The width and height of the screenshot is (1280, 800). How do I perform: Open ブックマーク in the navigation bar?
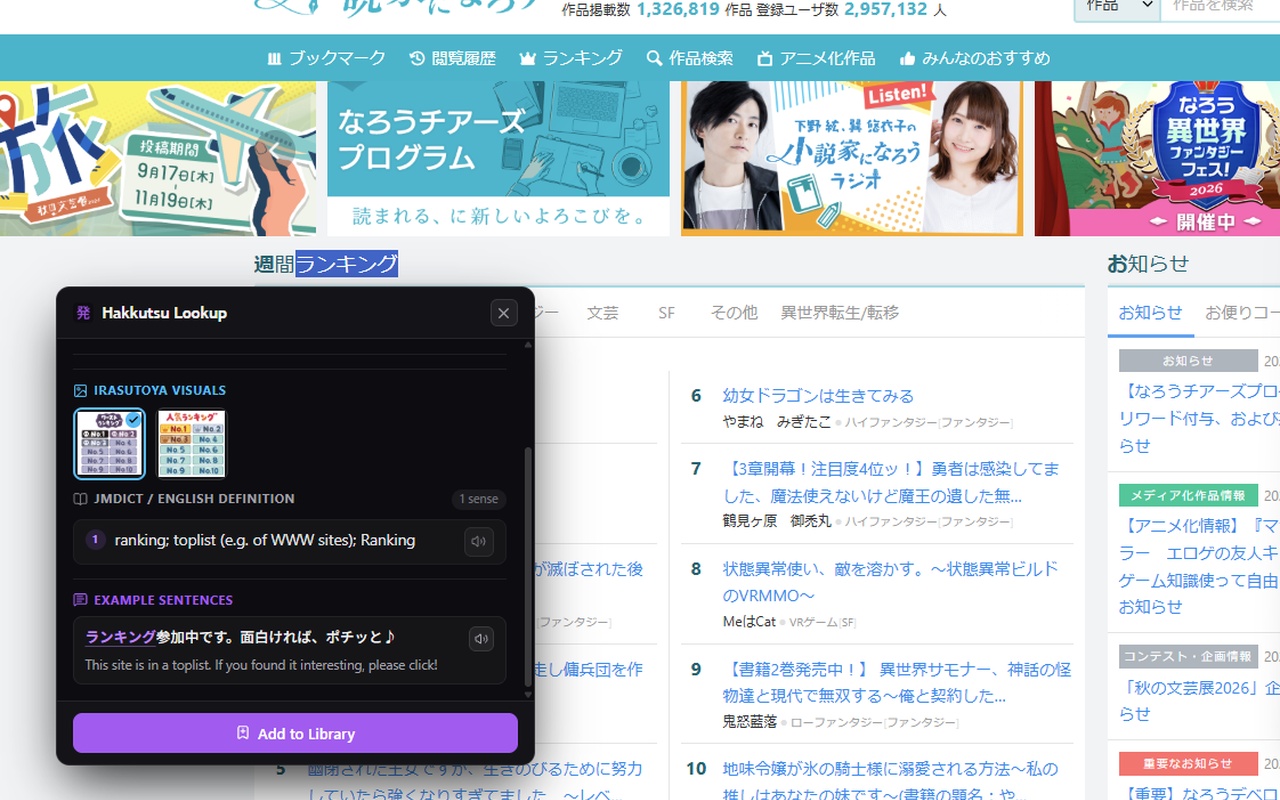326,58
